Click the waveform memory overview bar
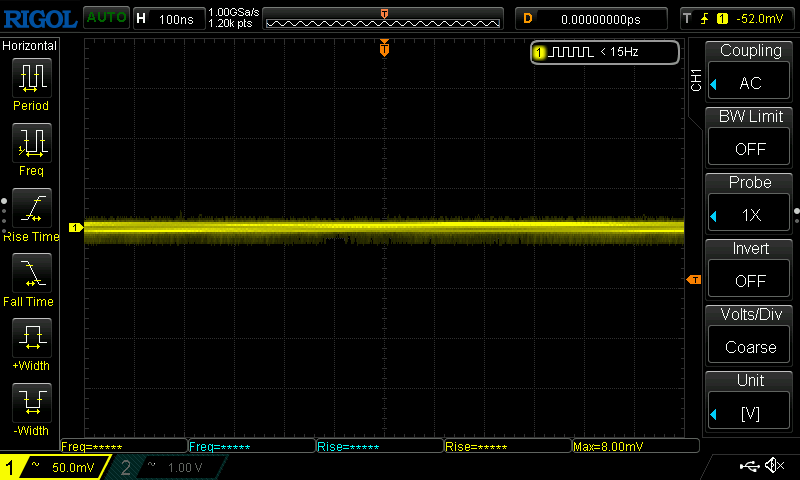Viewport: 800px width, 480px height. tap(383, 19)
